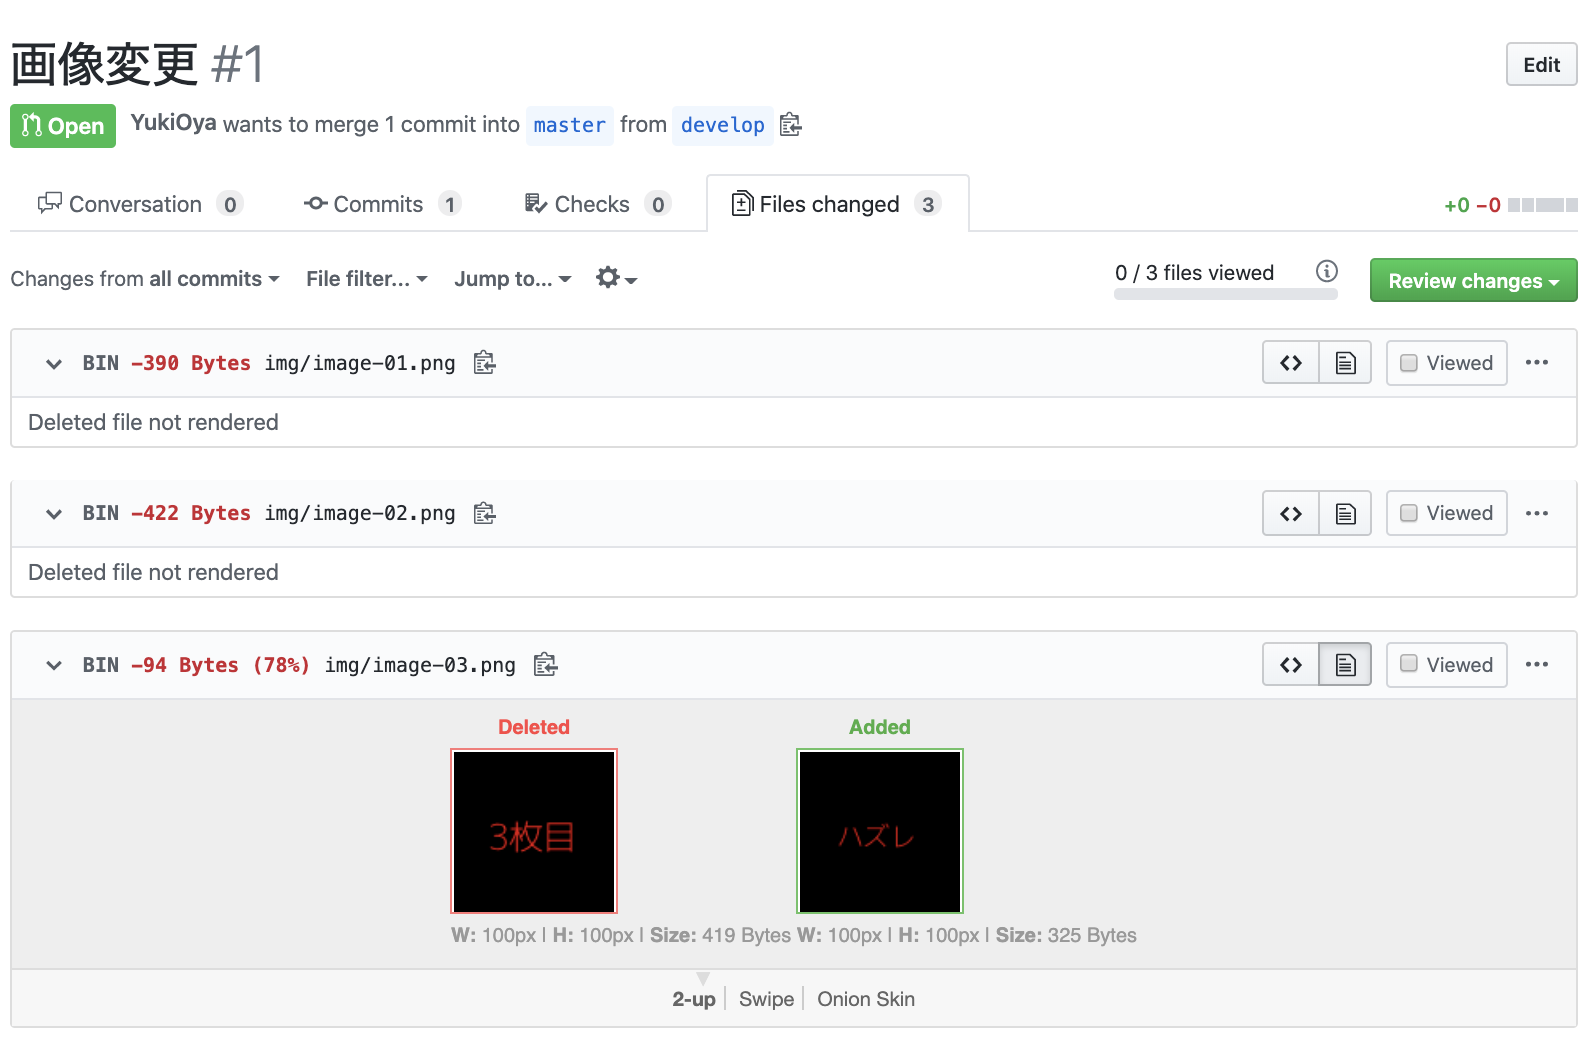
Task: Select the Files changed tab
Action: pyautogui.click(x=837, y=204)
